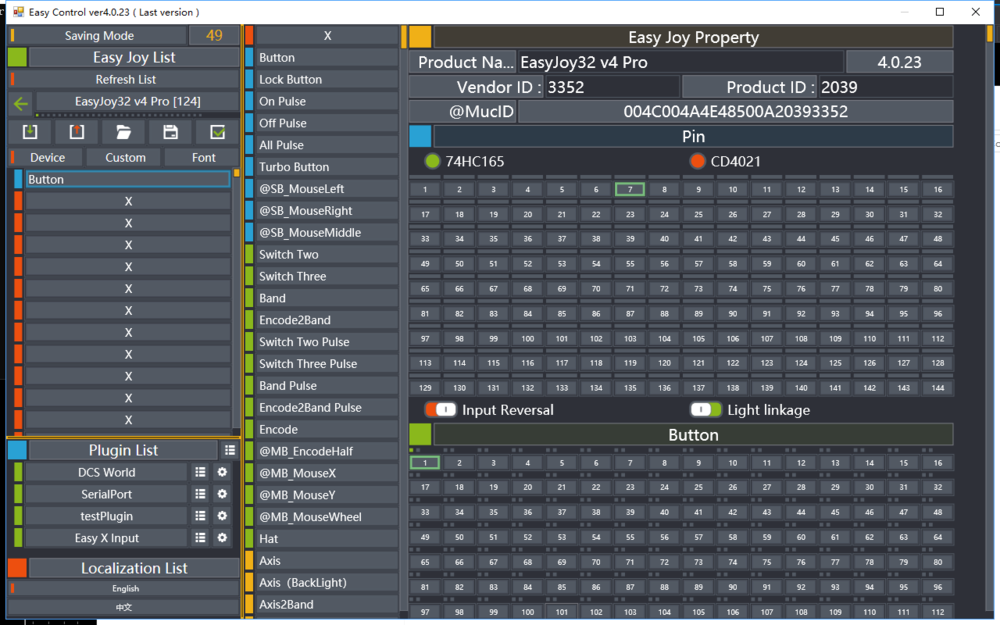Choose Axis (BackLight) type

pyautogui.click(x=327, y=582)
